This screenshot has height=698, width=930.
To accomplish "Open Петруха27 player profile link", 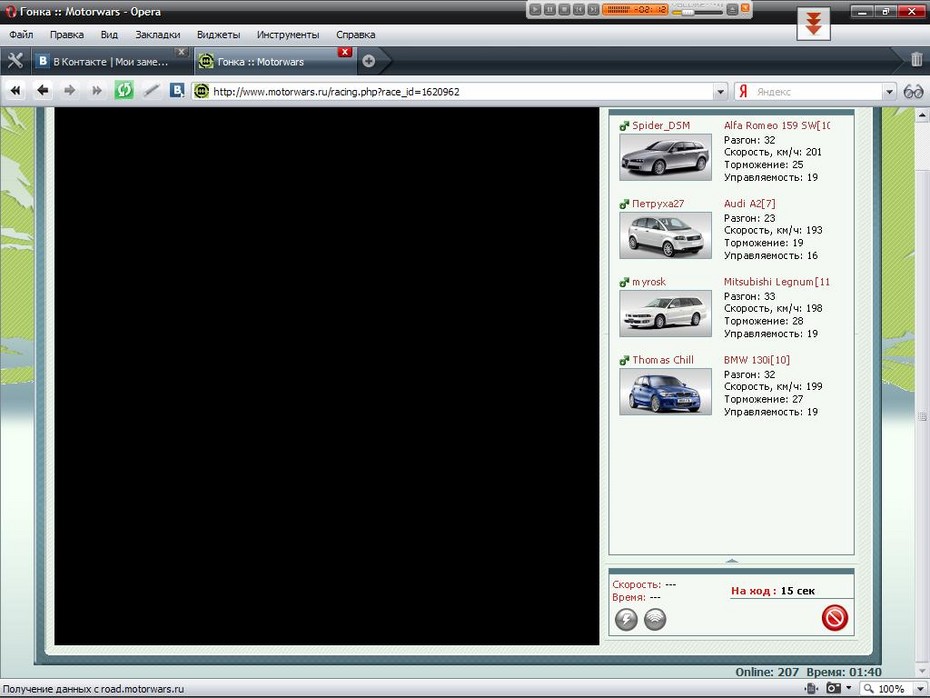I will 658,204.
